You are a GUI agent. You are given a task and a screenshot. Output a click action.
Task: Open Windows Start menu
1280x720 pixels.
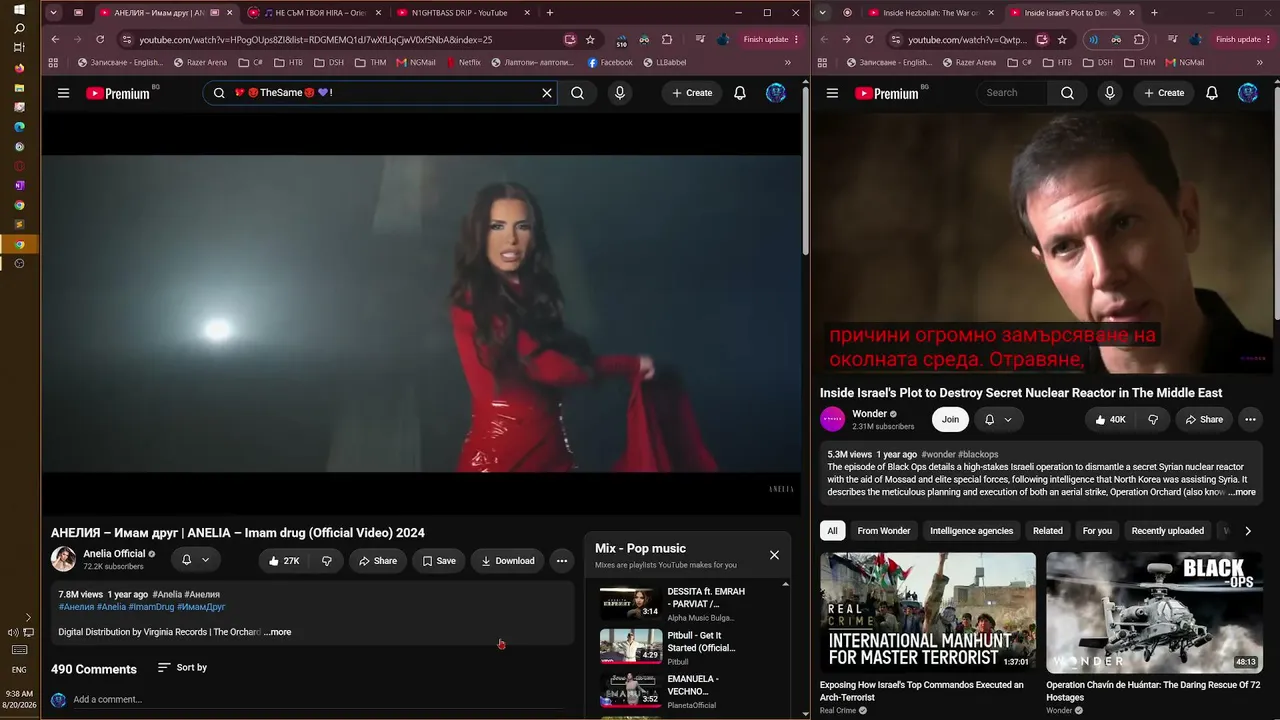(19, 10)
